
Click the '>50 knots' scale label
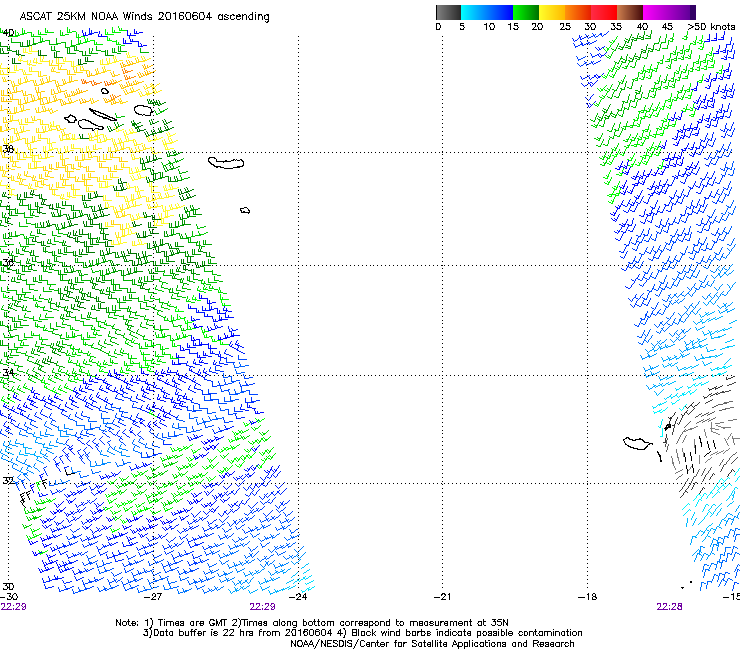pos(711,27)
